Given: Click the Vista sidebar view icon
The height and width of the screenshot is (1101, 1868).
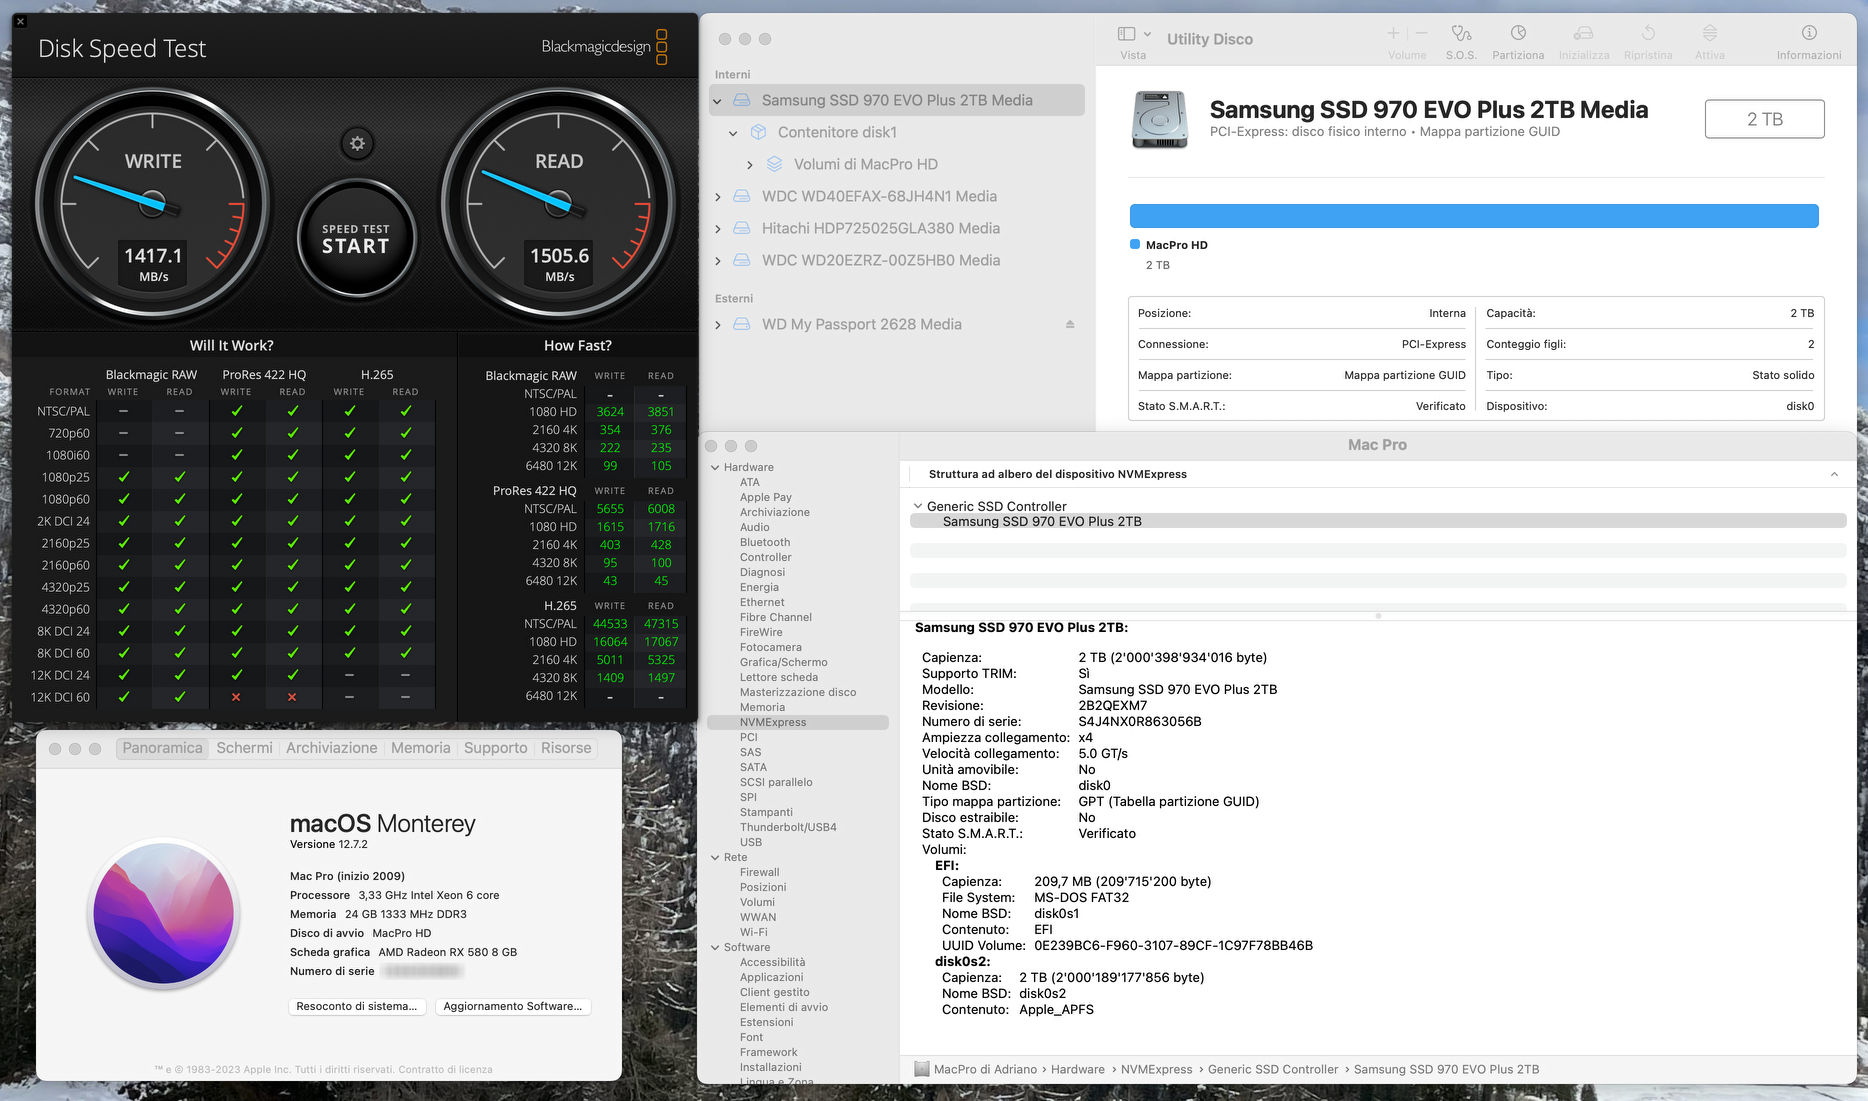Looking at the screenshot, I should (x=1127, y=35).
